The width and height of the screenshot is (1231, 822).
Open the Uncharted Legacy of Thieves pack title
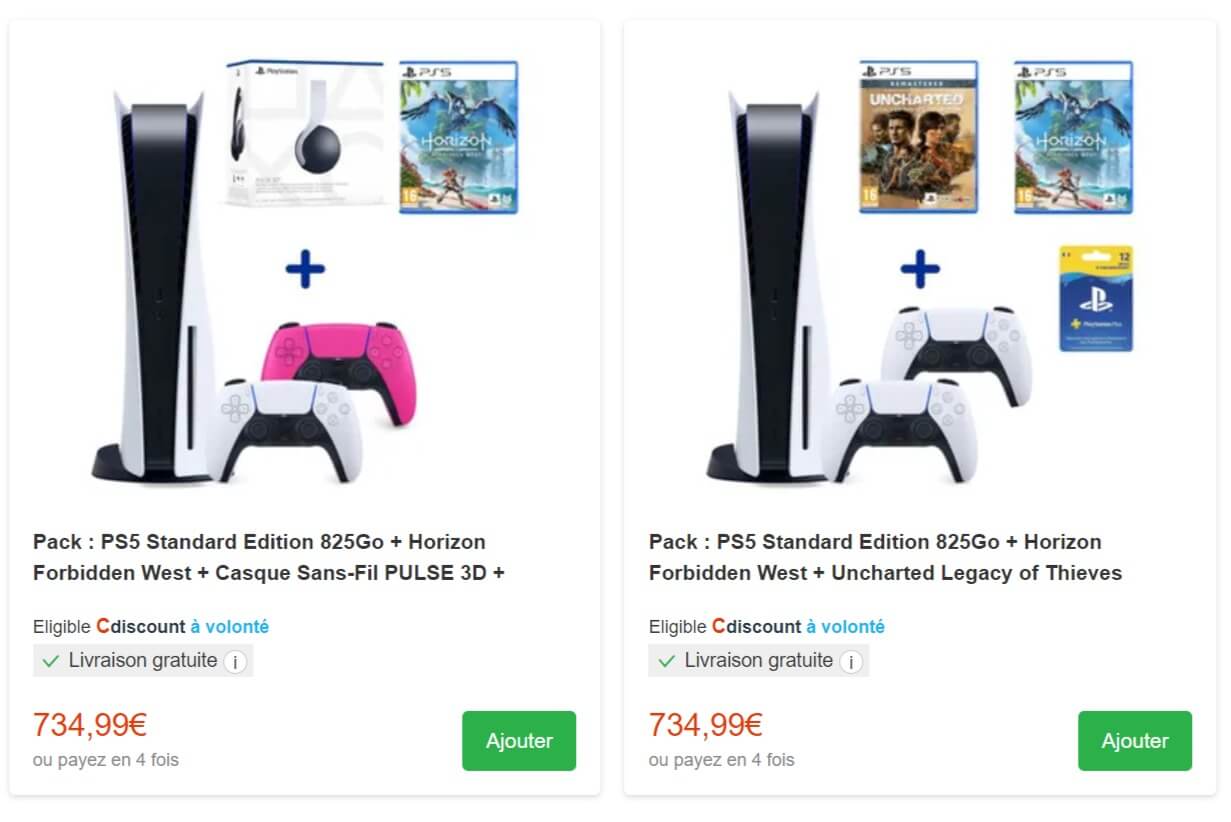tap(885, 557)
